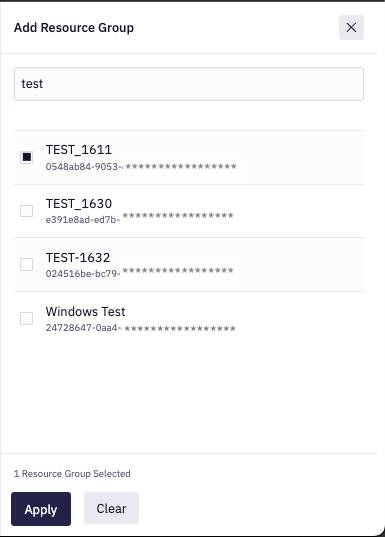Click the "1 Resource Group Selected" status text

coord(72,474)
